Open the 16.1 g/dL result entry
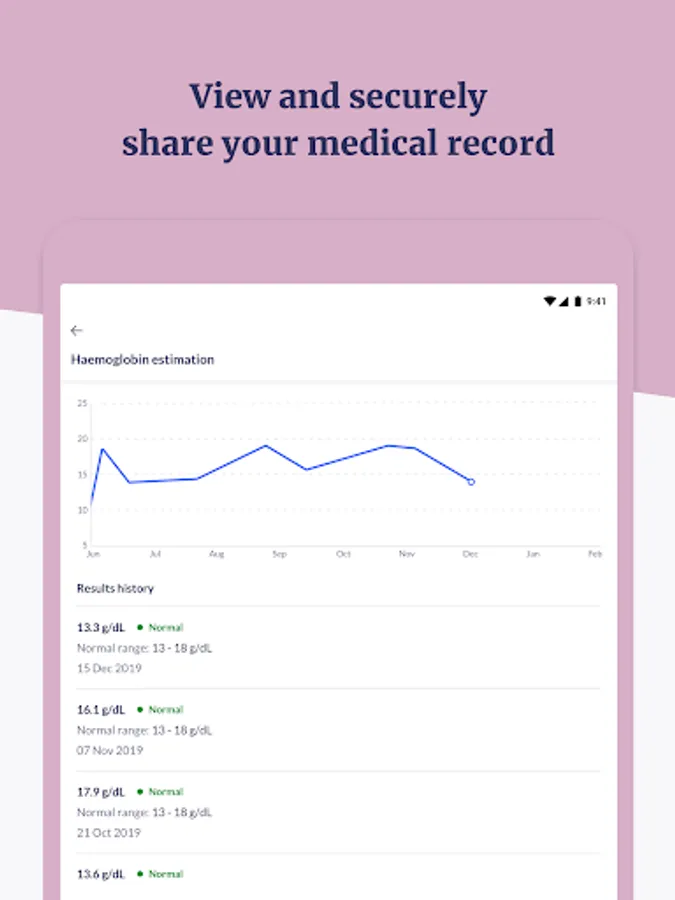Image resolution: width=675 pixels, height=900 pixels. coord(101,710)
